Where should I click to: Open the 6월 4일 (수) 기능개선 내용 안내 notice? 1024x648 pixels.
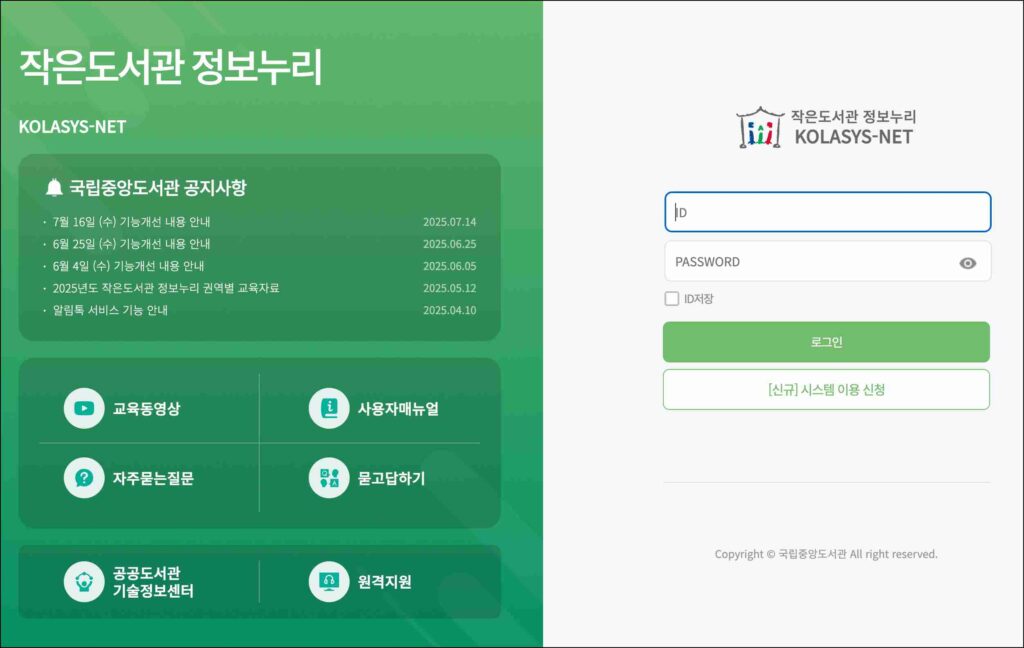128,266
